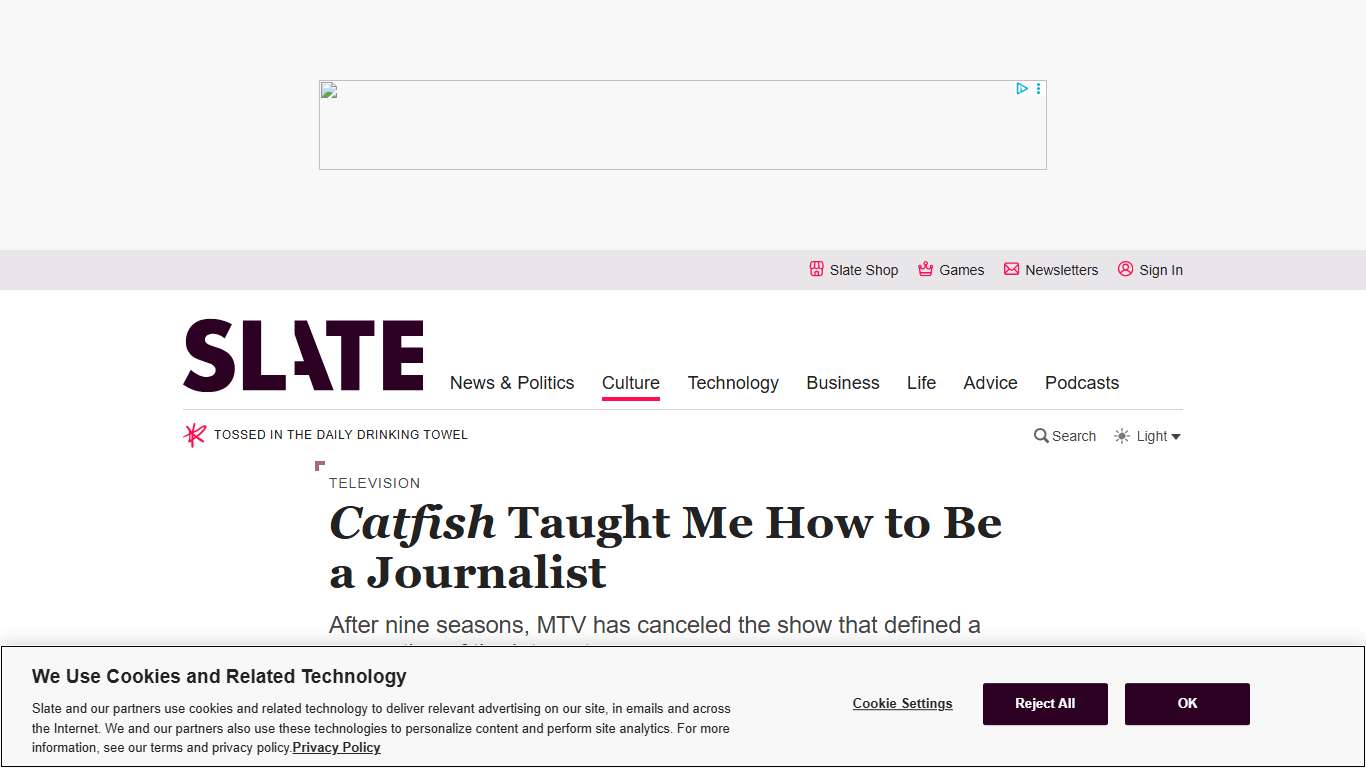
Task: Expand the ad options via the three-dot menu
Action: click(1038, 88)
